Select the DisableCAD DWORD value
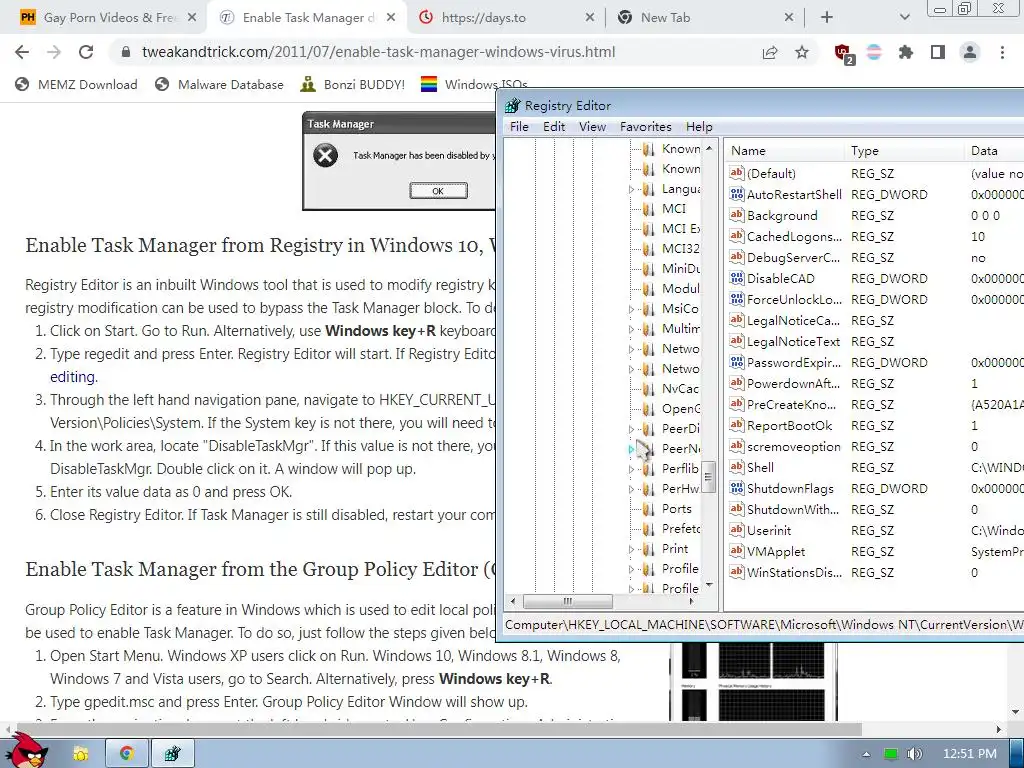This screenshot has height=768, width=1024. coord(780,279)
